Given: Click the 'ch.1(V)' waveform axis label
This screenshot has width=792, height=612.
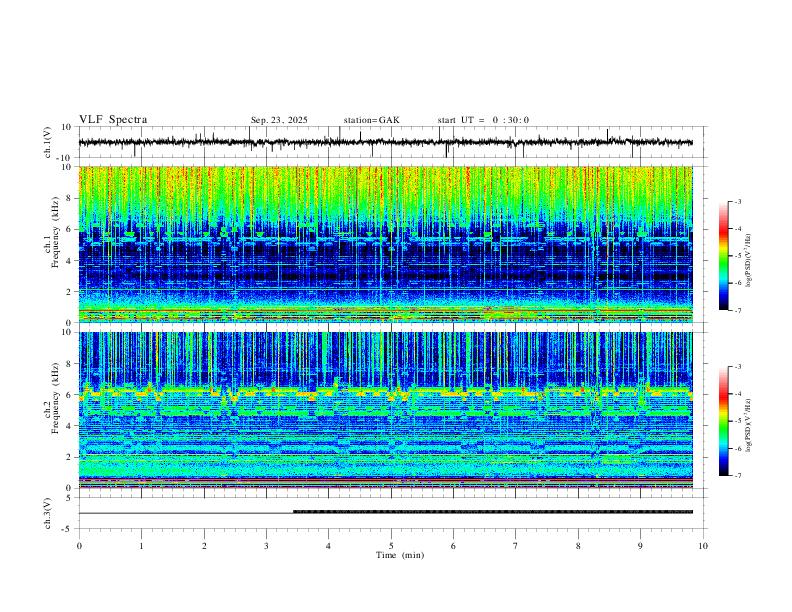Looking at the screenshot, I should tap(48, 142).
